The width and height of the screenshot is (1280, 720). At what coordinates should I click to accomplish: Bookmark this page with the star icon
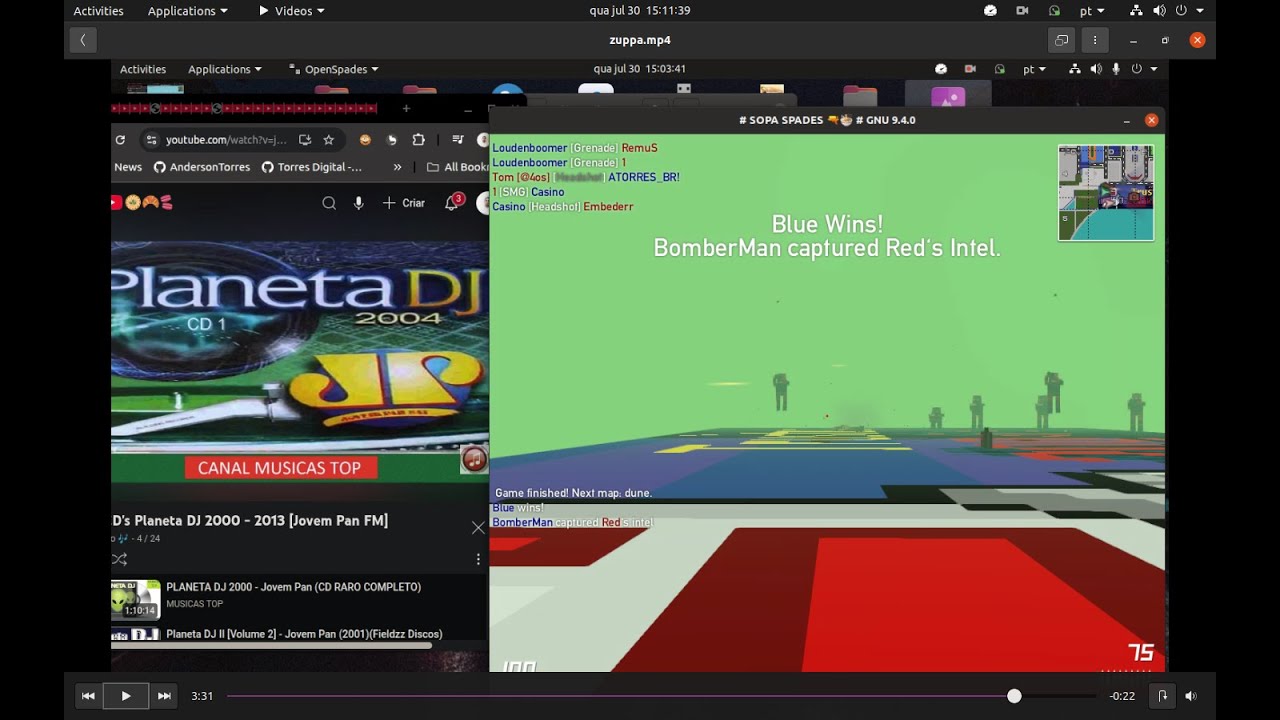coord(328,140)
